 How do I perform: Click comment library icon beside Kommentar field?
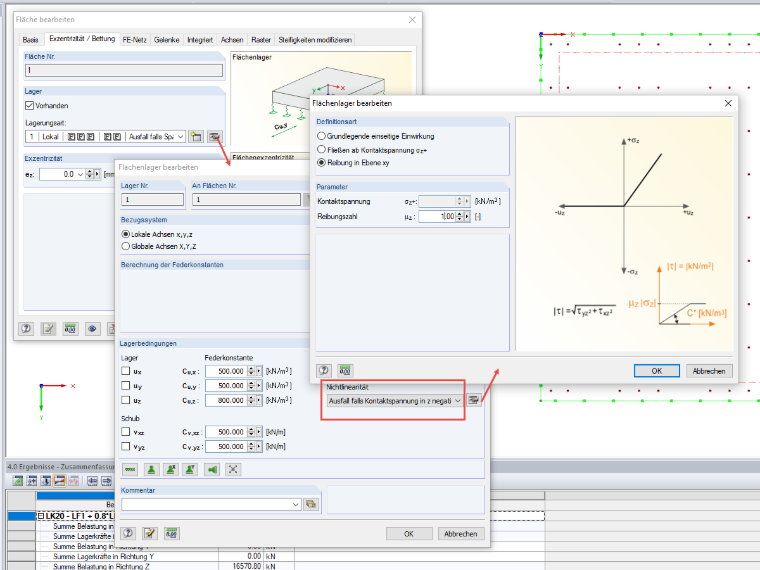(311, 505)
